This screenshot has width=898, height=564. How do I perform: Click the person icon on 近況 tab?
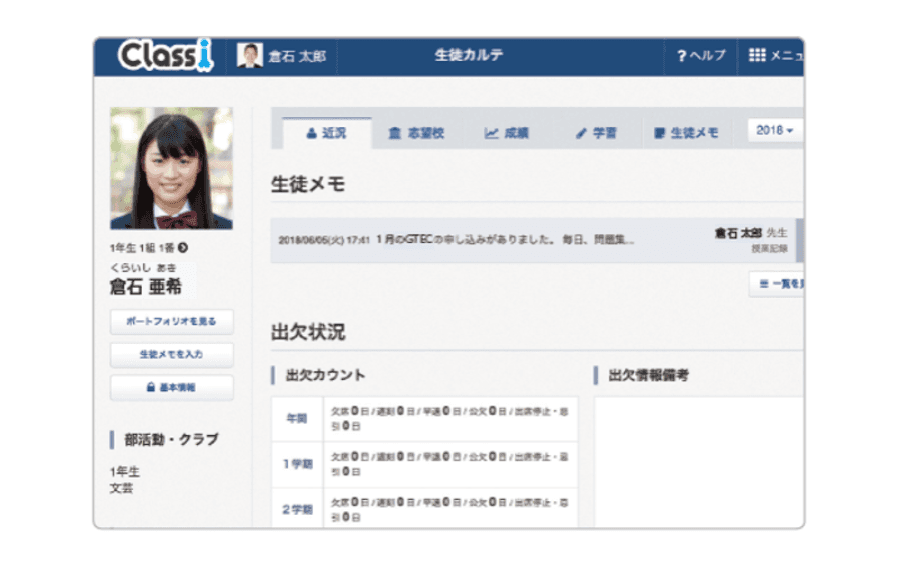click(311, 133)
